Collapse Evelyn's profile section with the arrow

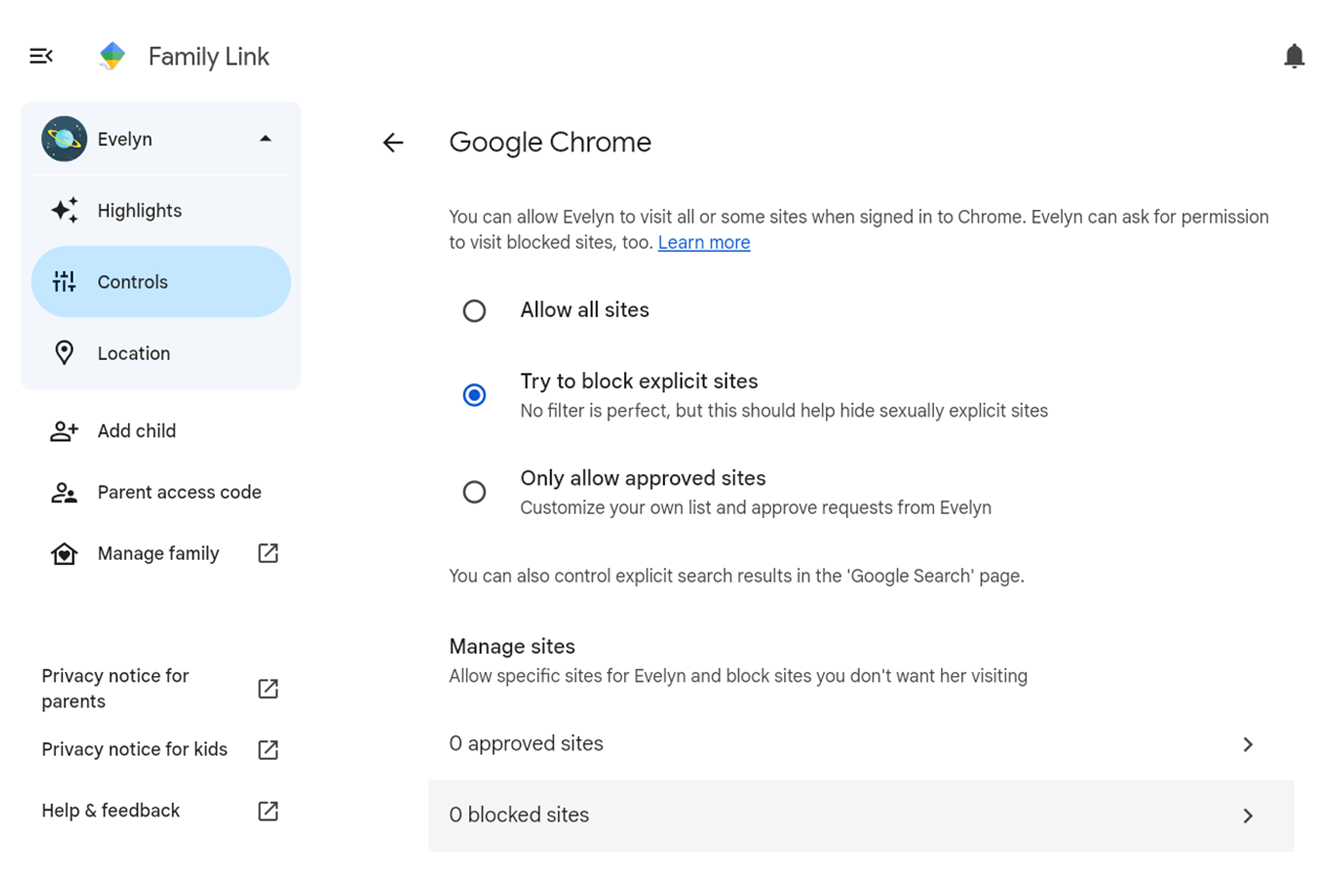(x=265, y=139)
